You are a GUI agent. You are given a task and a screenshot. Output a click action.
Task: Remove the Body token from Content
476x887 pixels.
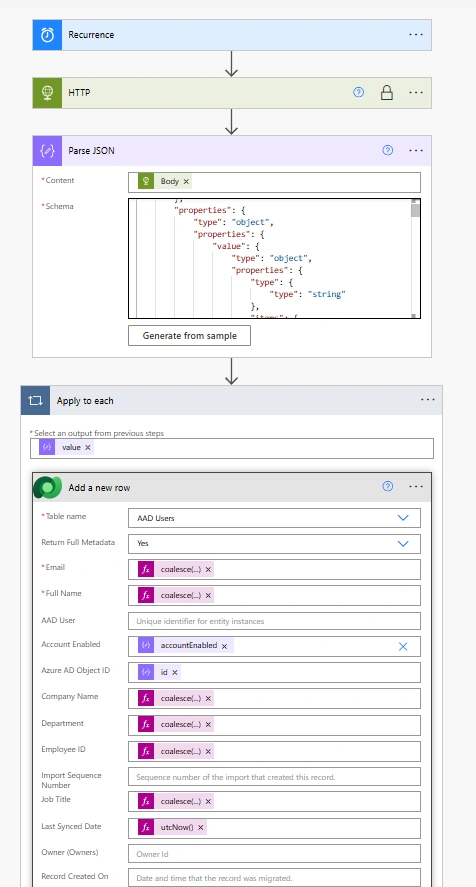coord(186,182)
